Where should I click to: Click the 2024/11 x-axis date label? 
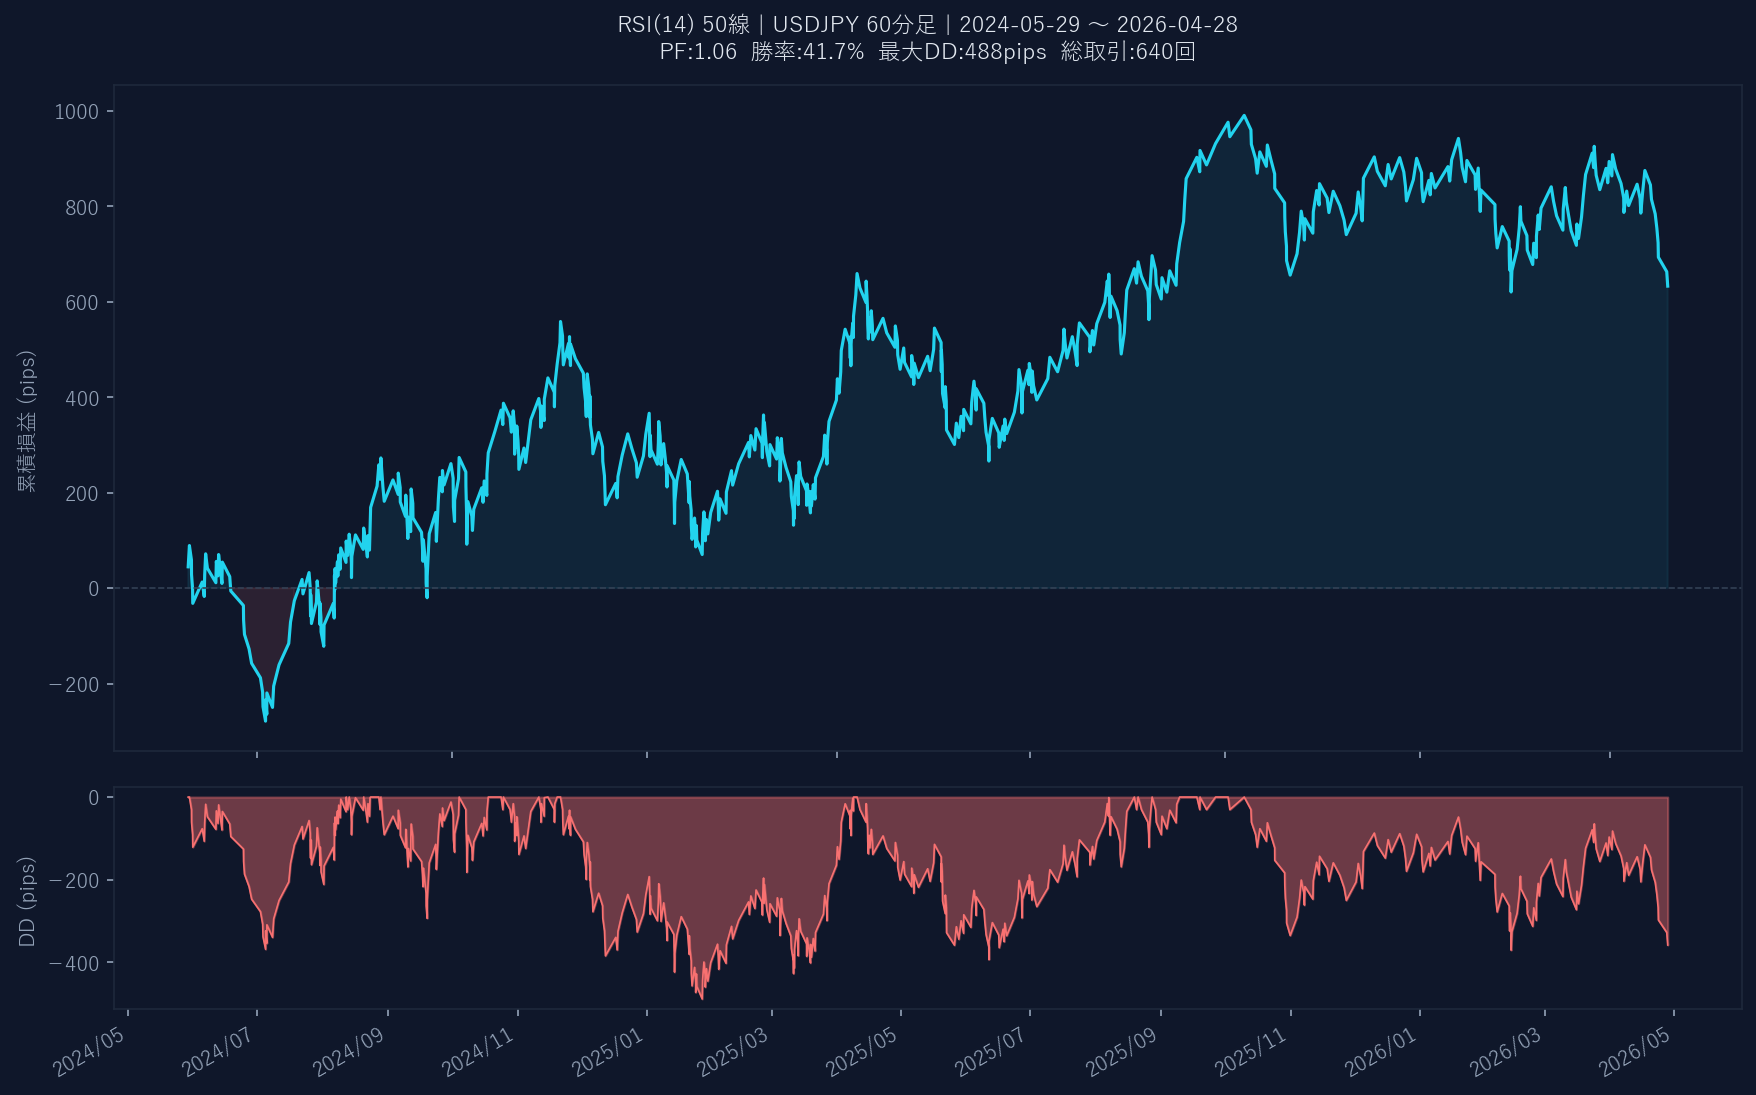click(x=478, y=1052)
